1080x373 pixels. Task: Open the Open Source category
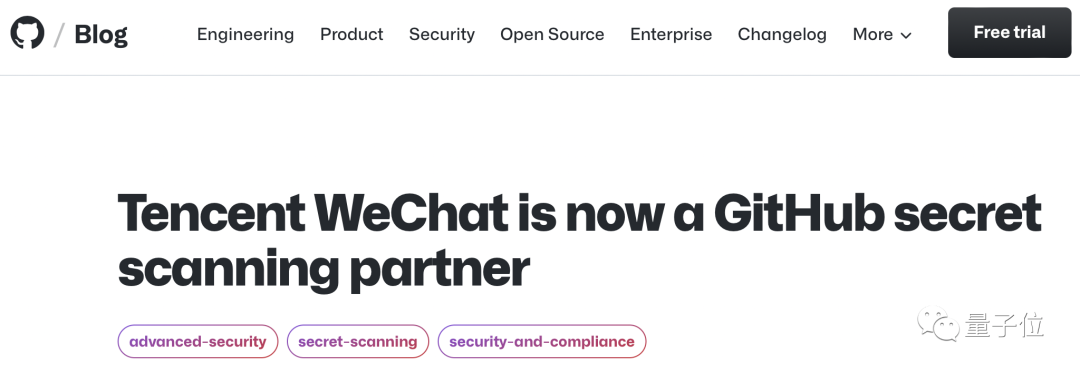coord(552,34)
